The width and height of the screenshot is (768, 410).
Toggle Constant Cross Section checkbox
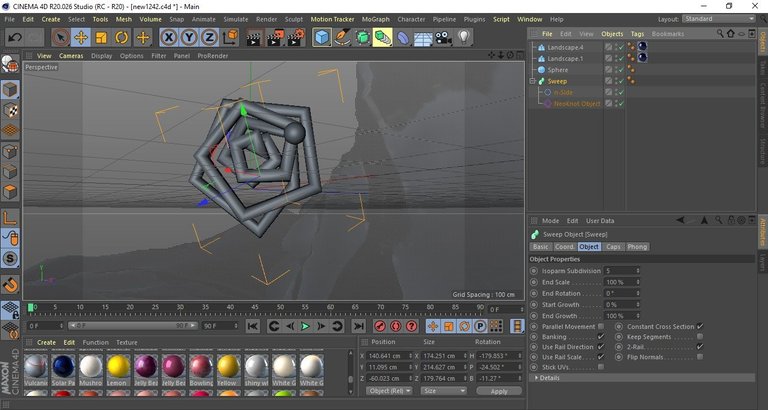tap(700, 326)
